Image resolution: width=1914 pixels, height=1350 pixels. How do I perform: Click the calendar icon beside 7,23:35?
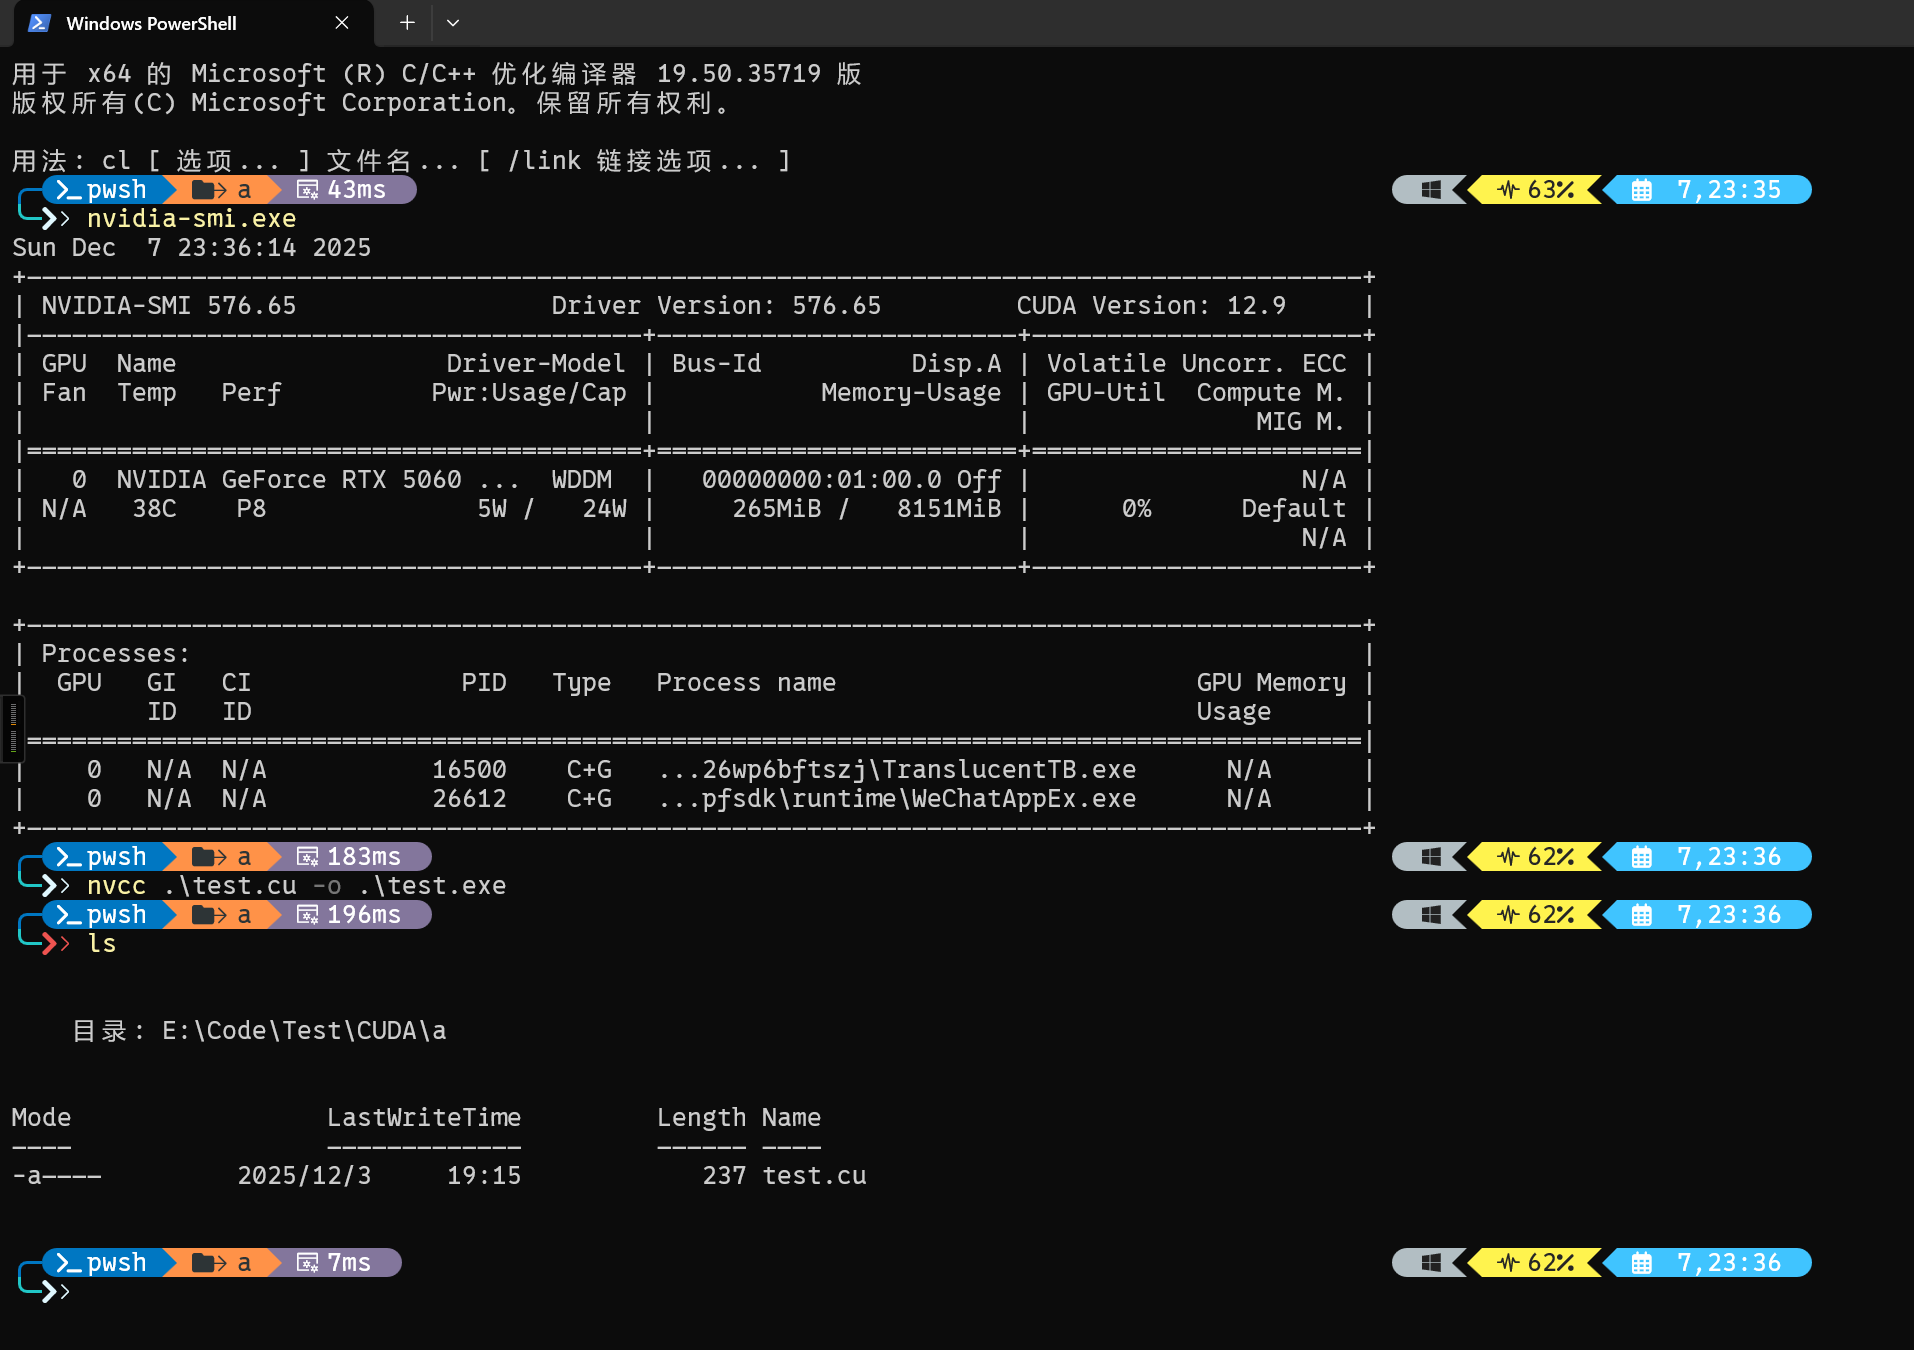tap(1642, 190)
